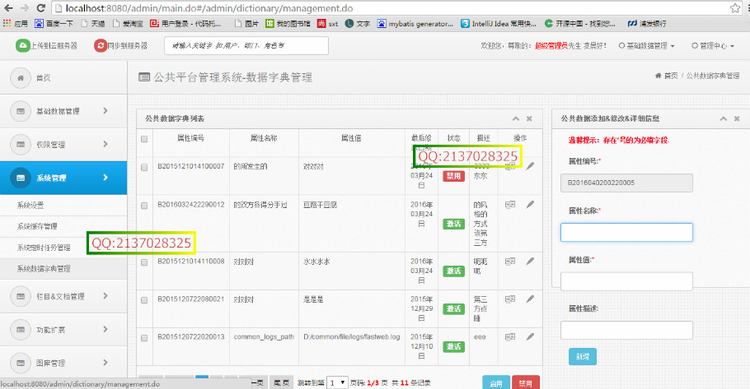Open the 管理中心 dropdown in top bar

(713, 45)
